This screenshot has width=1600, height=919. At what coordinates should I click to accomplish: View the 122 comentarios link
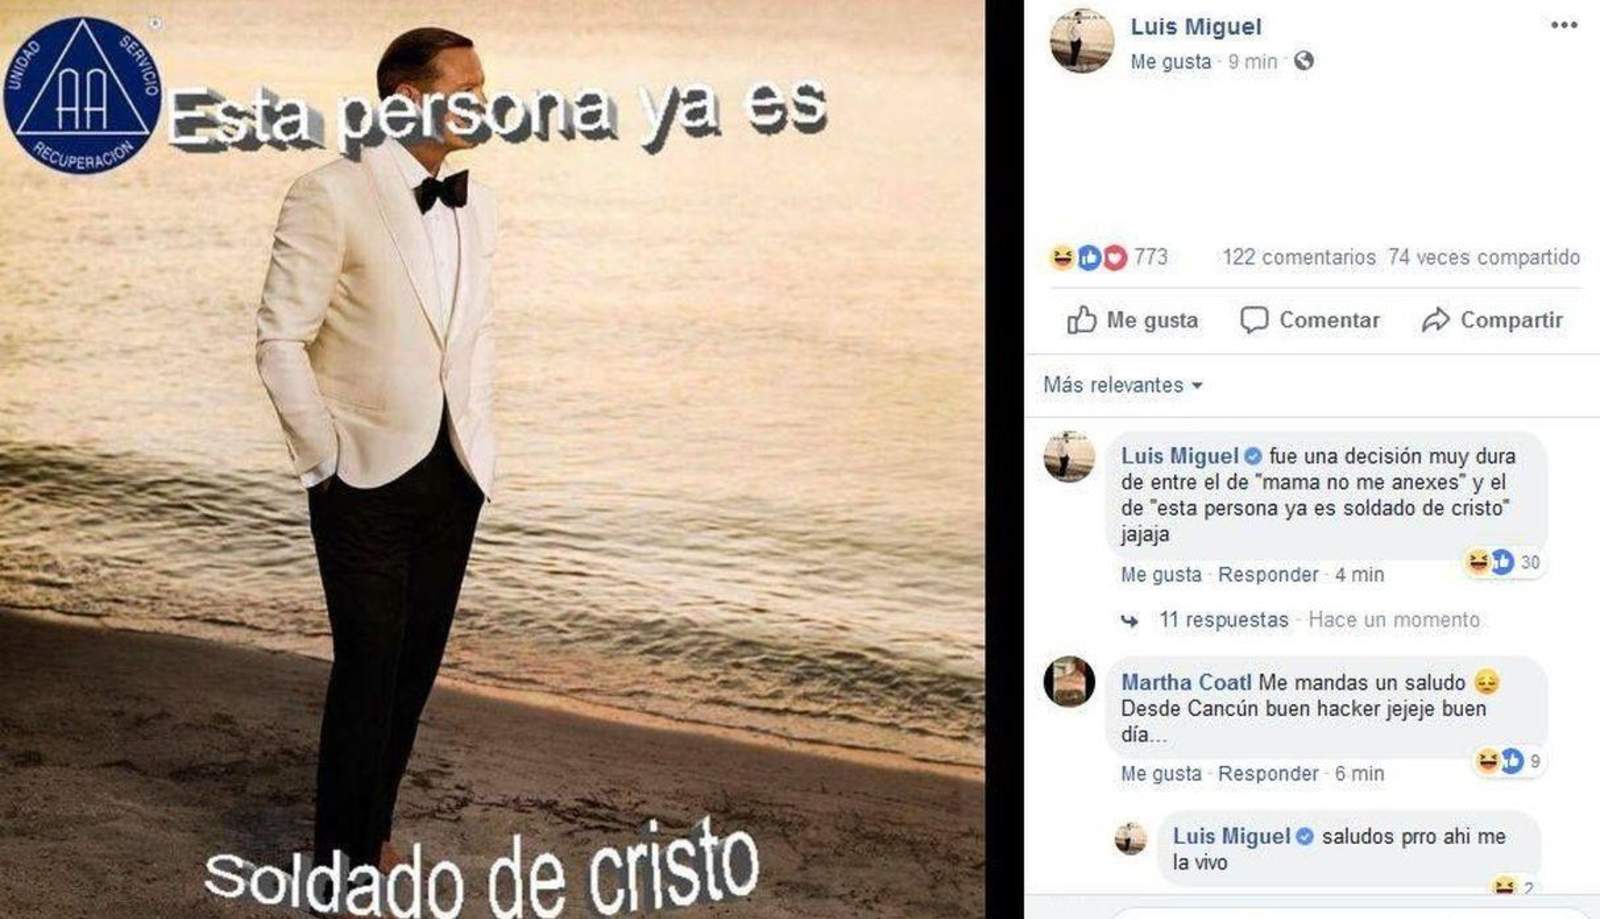click(1298, 257)
